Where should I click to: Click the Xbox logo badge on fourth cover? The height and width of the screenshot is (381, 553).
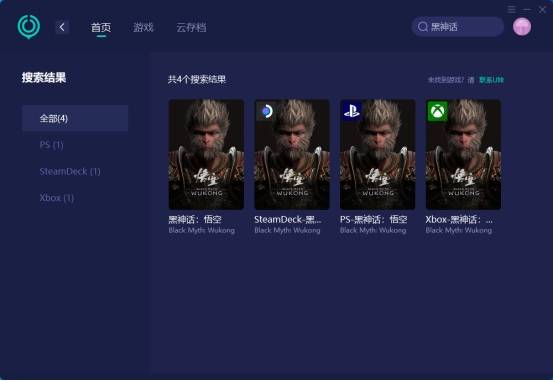click(437, 111)
